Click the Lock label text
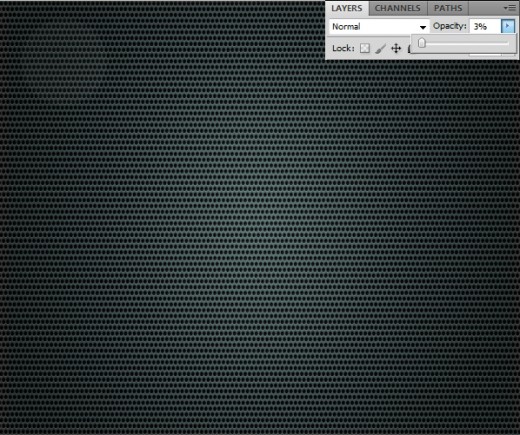This screenshot has height=435, width=520. click(x=343, y=48)
